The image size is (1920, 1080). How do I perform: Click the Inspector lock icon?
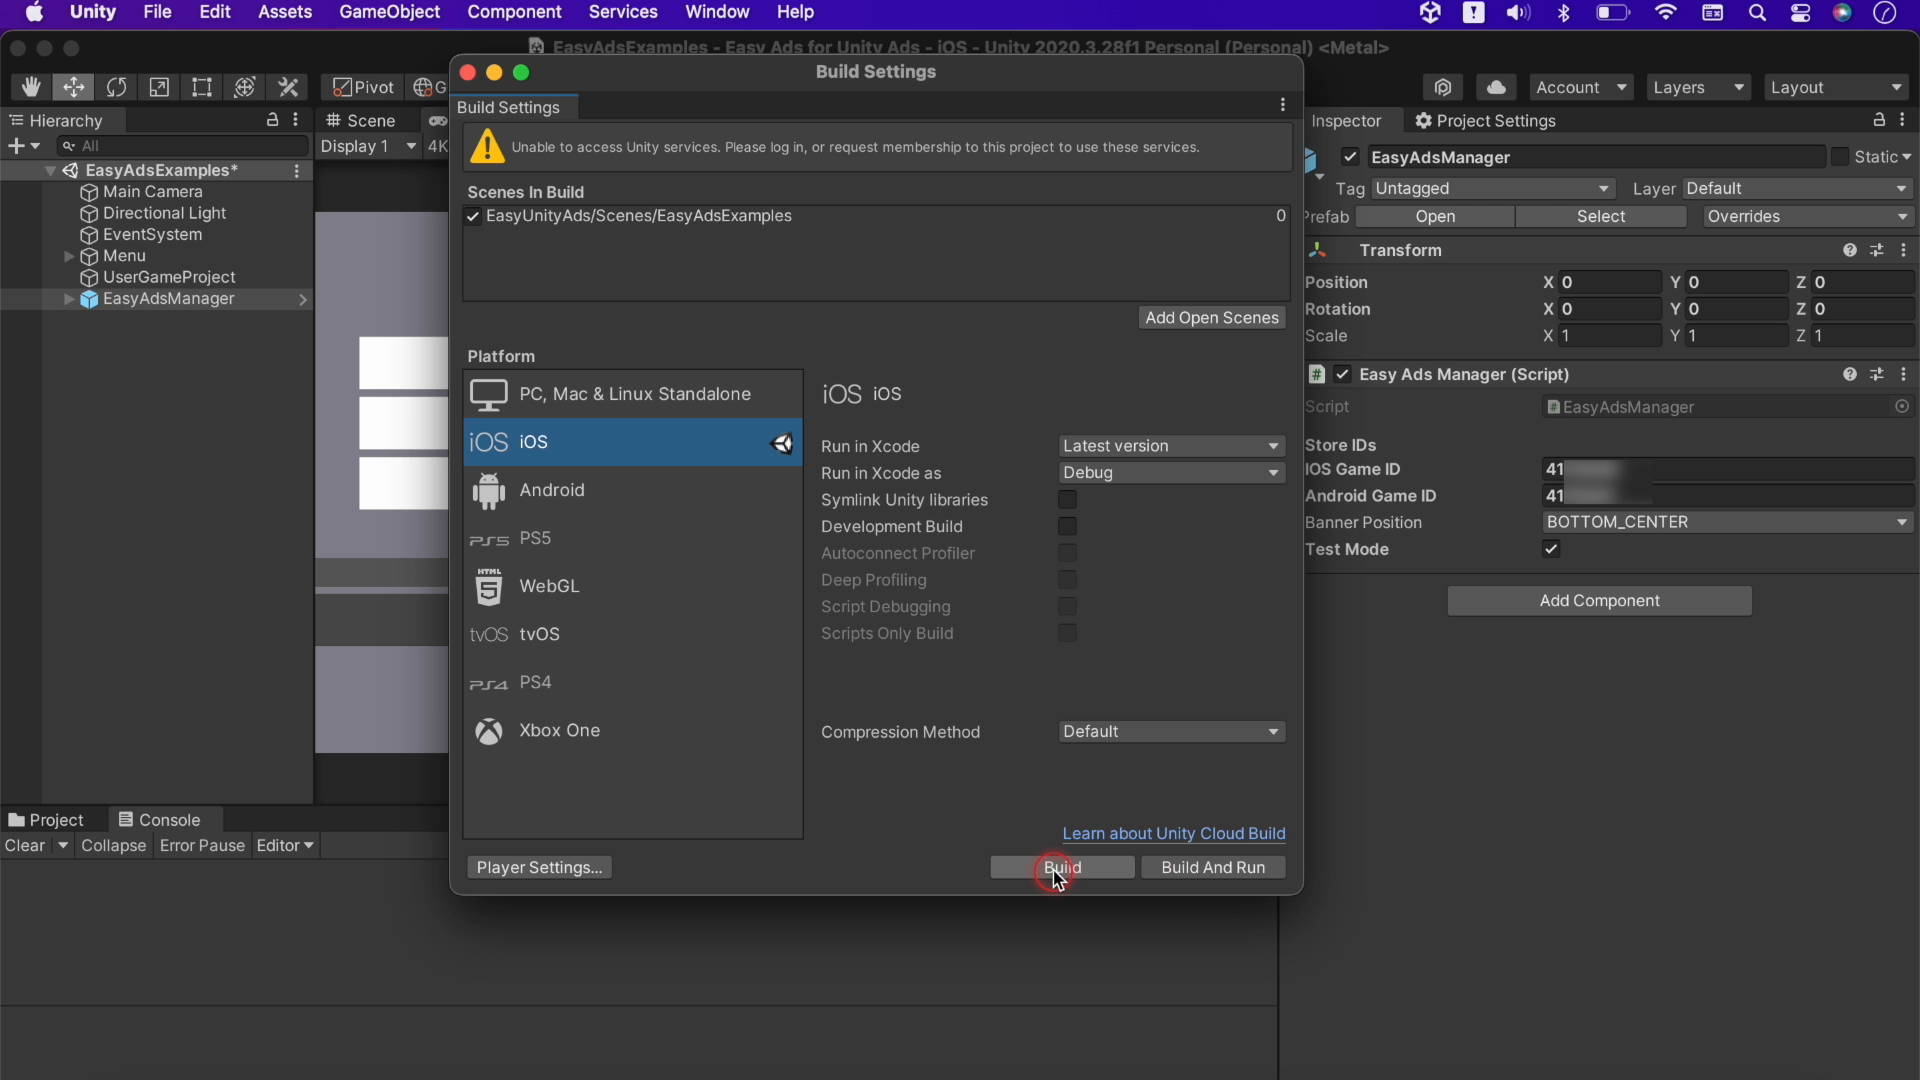pyautogui.click(x=1879, y=120)
